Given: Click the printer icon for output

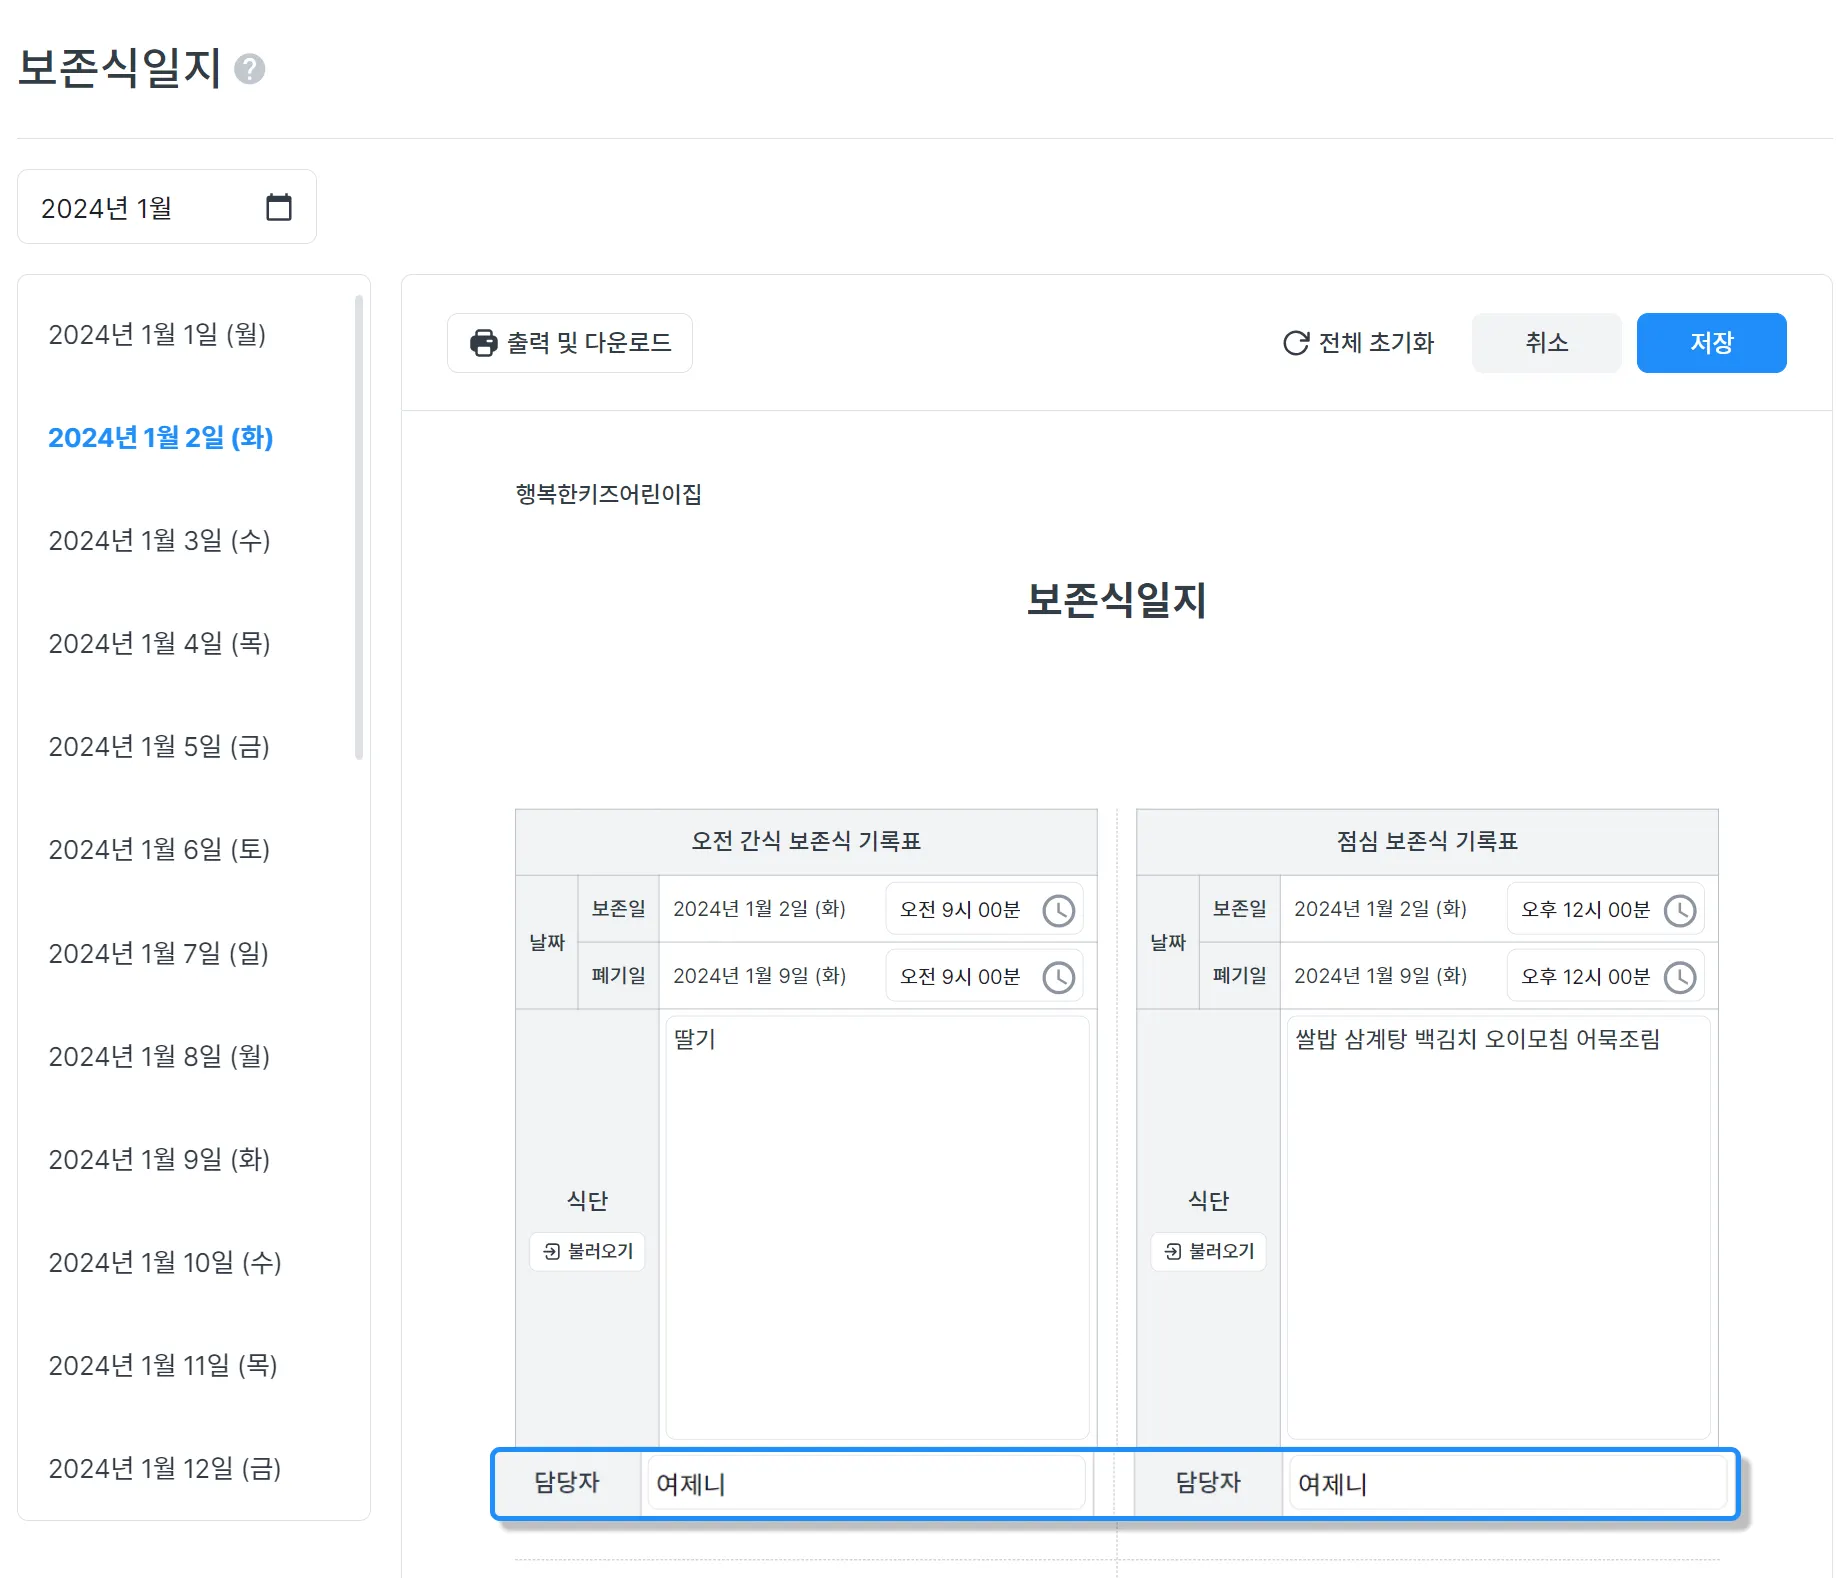Looking at the screenshot, I should (x=484, y=343).
